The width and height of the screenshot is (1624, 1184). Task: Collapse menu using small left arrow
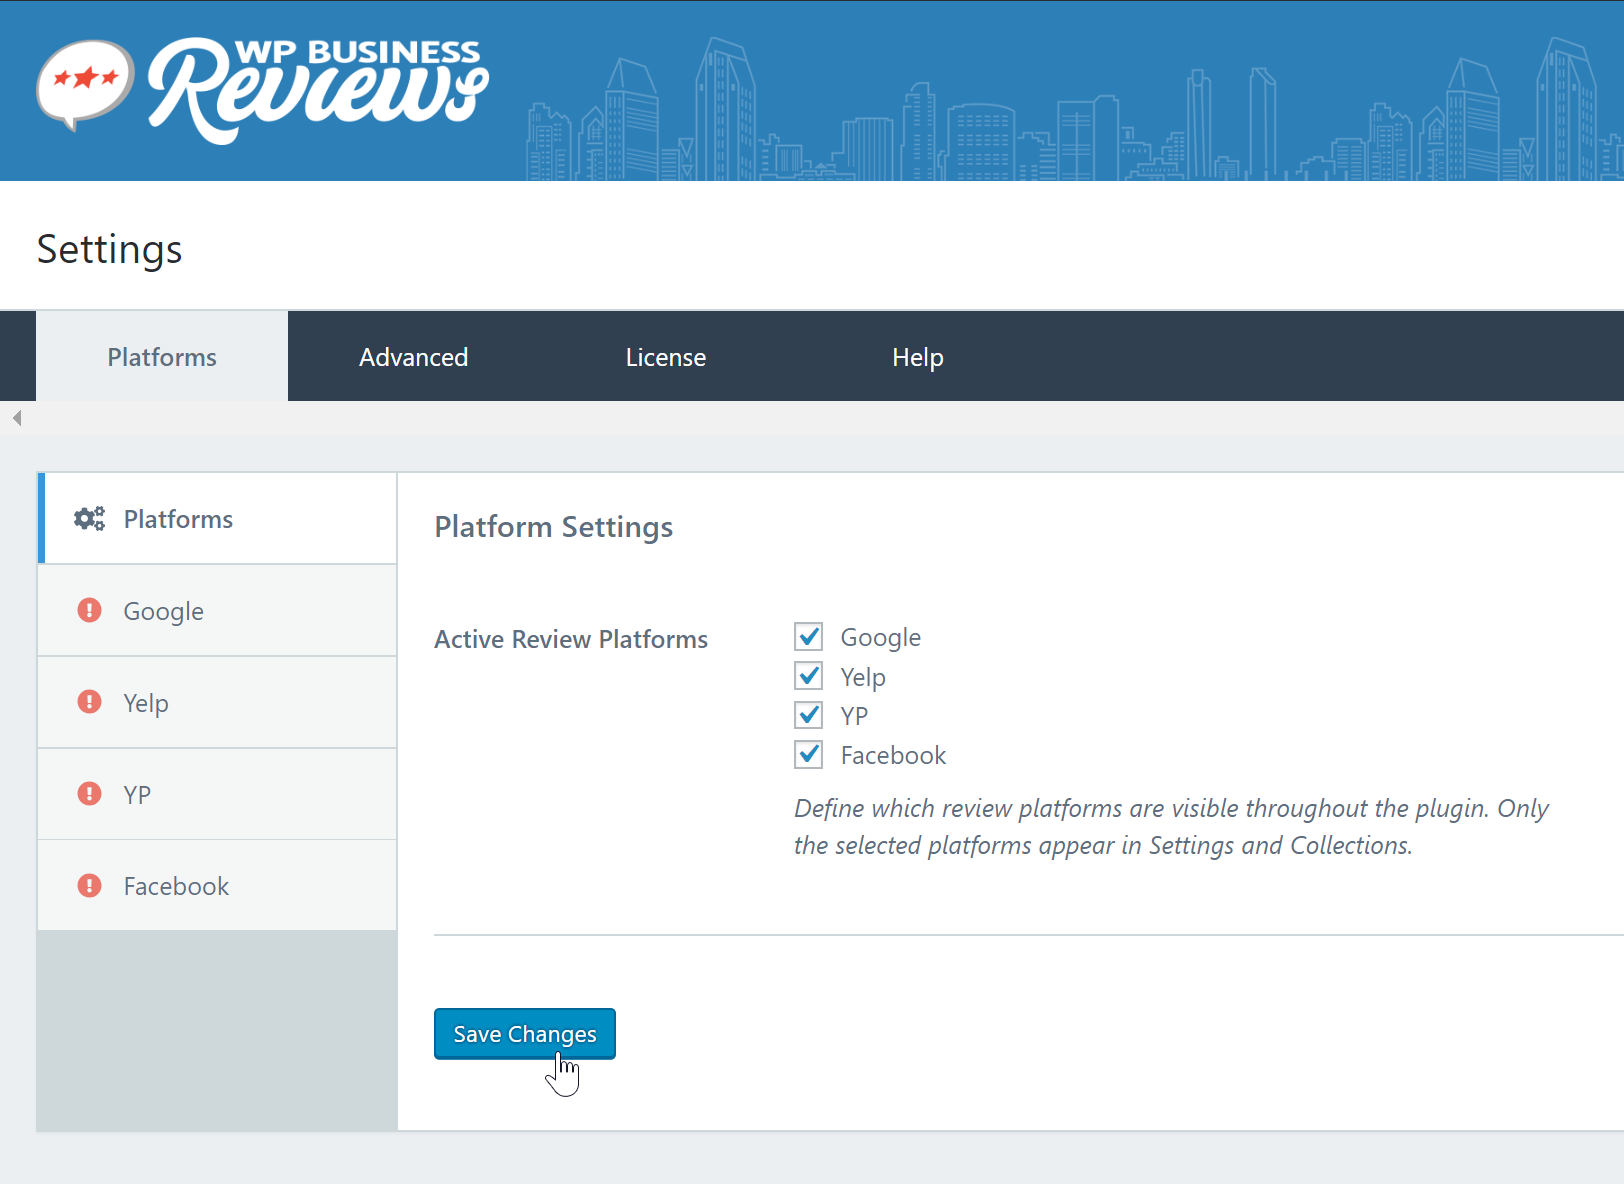click(17, 418)
